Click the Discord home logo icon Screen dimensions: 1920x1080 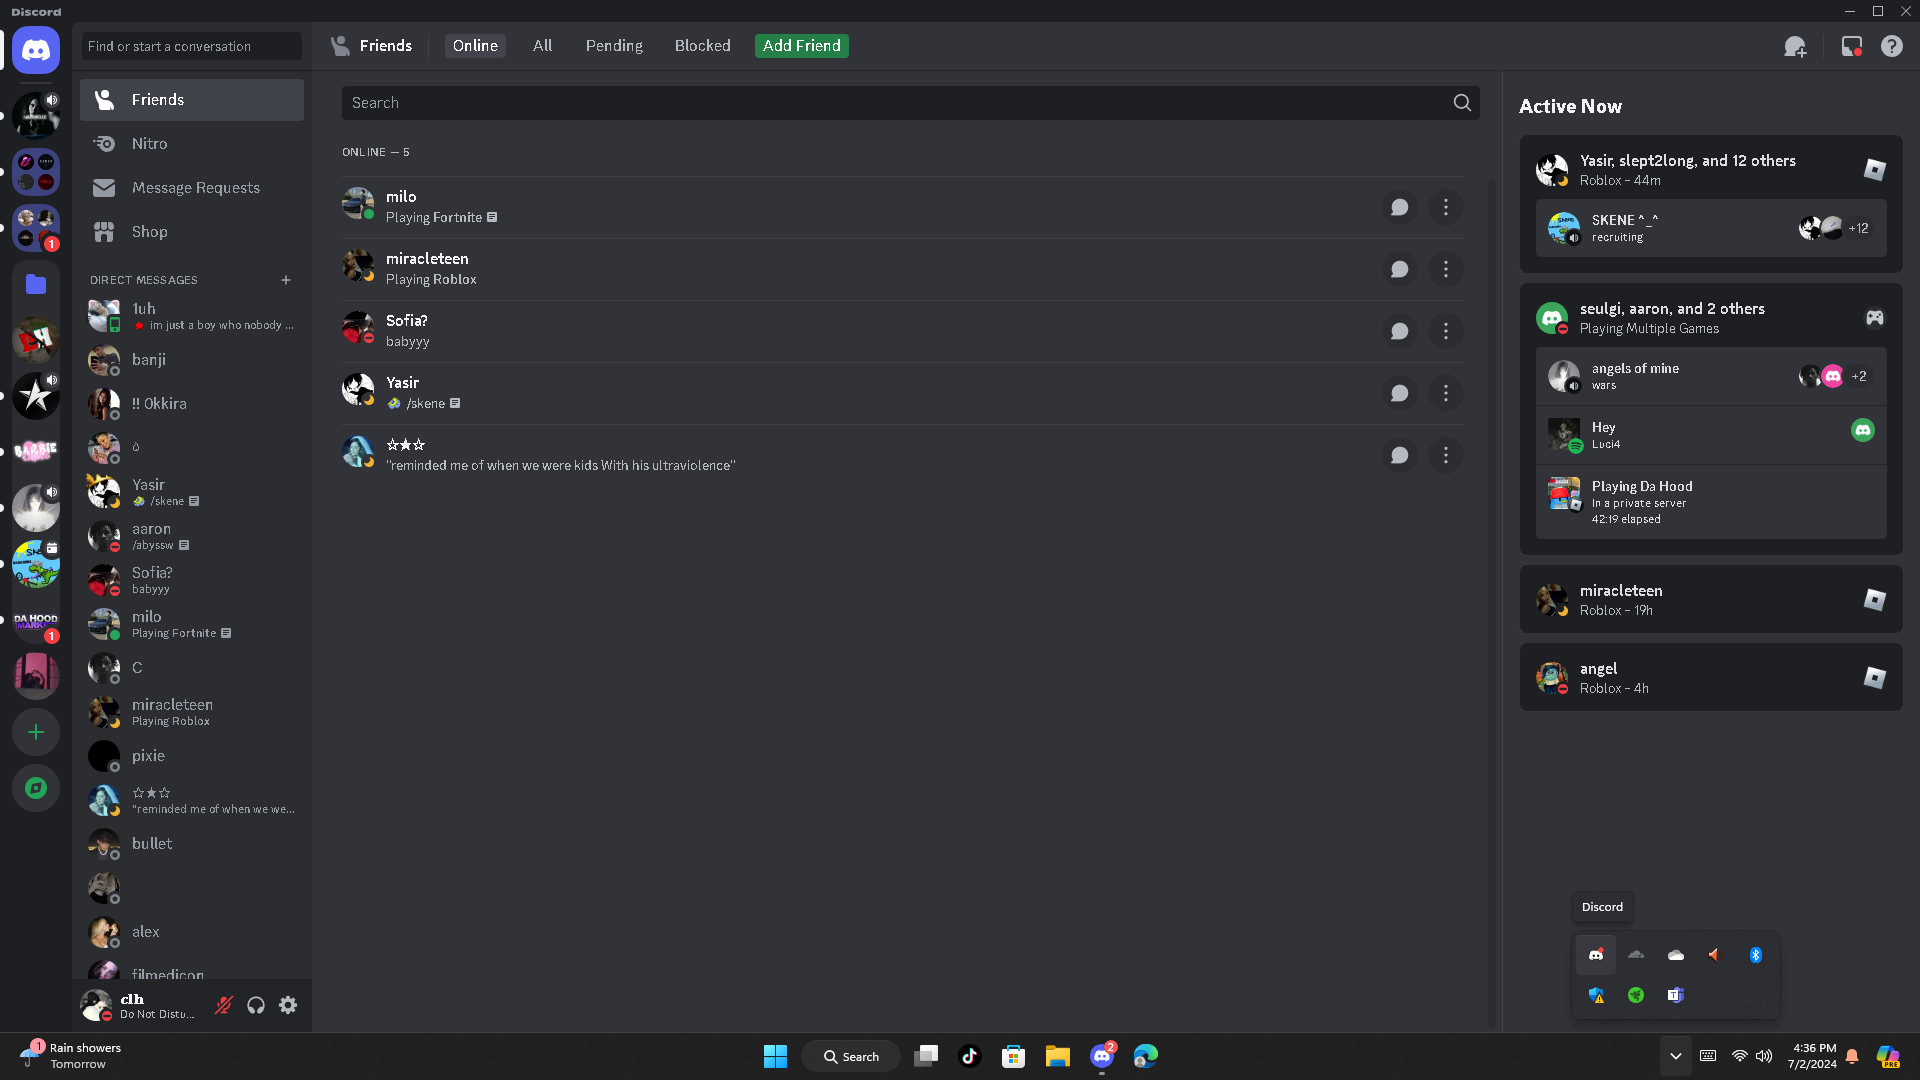pyautogui.click(x=36, y=50)
